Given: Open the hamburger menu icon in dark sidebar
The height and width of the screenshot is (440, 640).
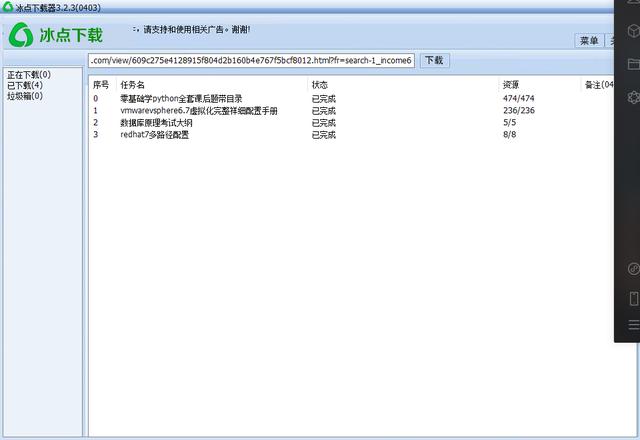Looking at the screenshot, I should [634, 325].
